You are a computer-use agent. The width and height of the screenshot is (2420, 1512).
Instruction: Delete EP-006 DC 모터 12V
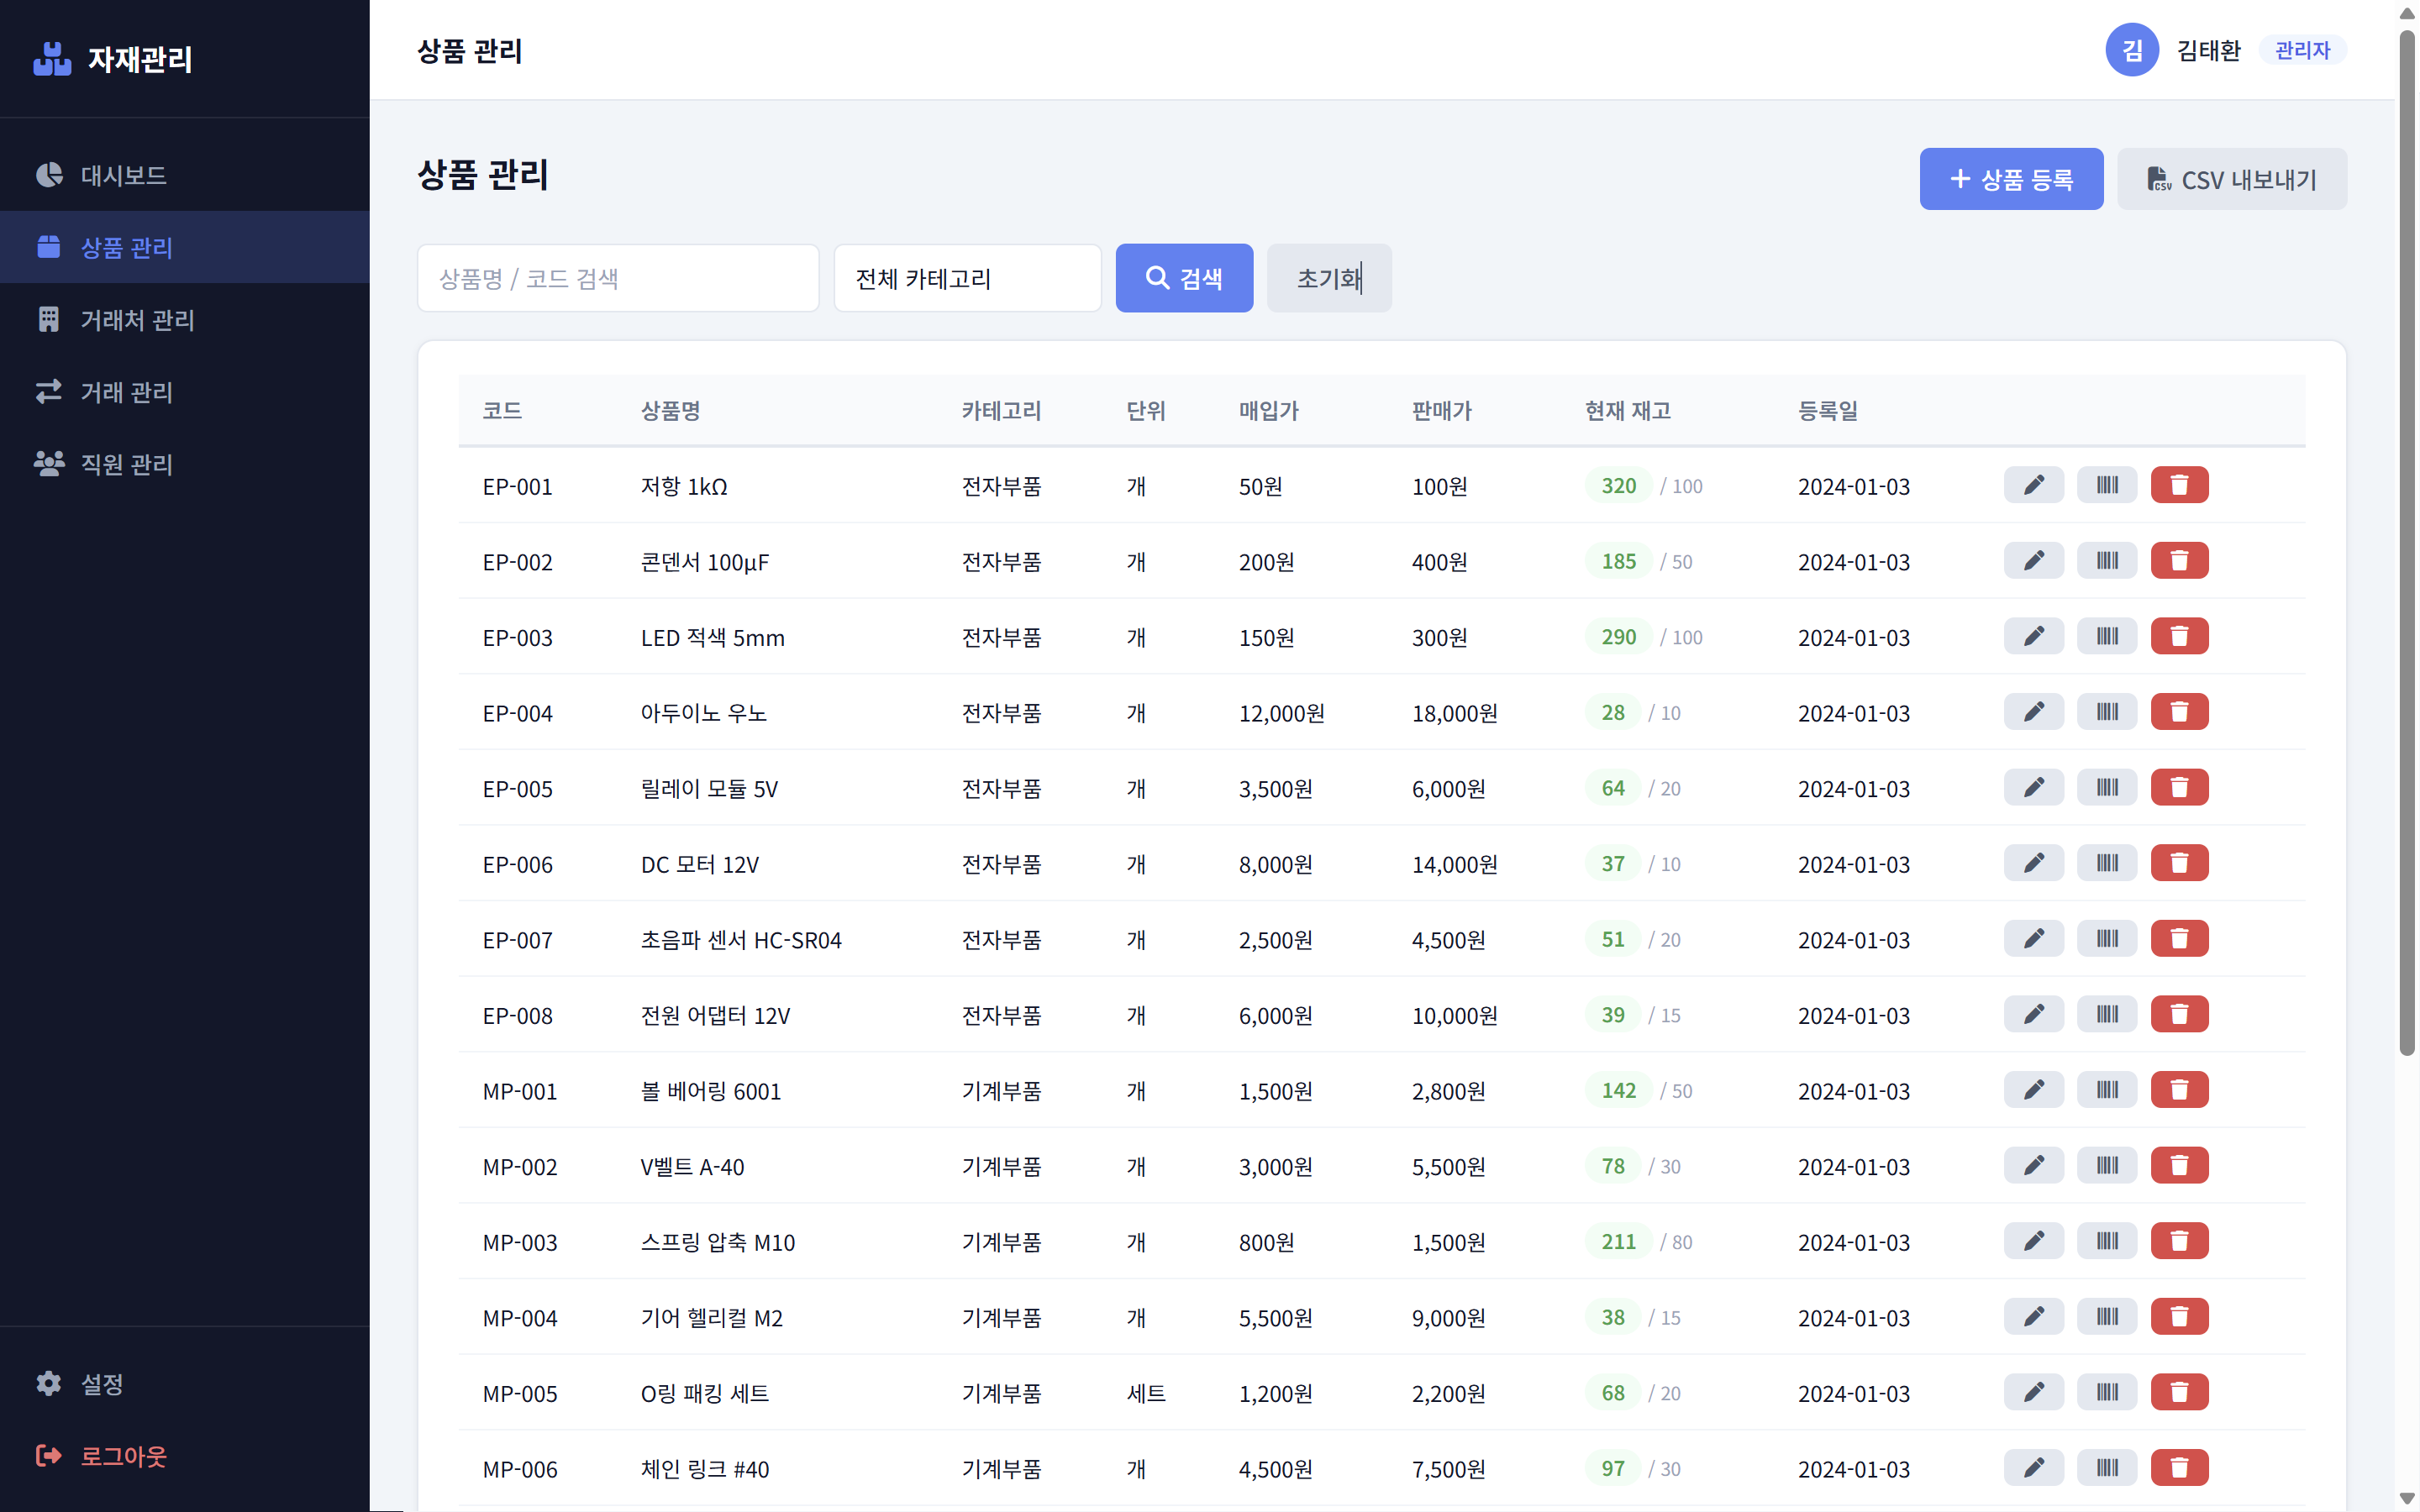pyautogui.click(x=2179, y=864)
